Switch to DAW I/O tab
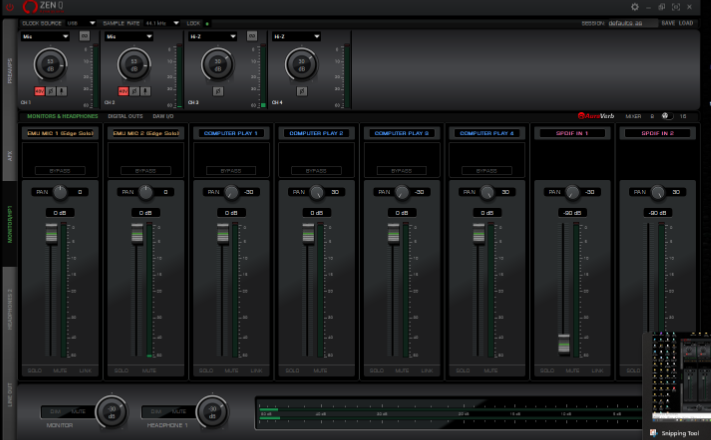Image resolution: width=711 pixels, height=440 pixels. coord(163,116)
